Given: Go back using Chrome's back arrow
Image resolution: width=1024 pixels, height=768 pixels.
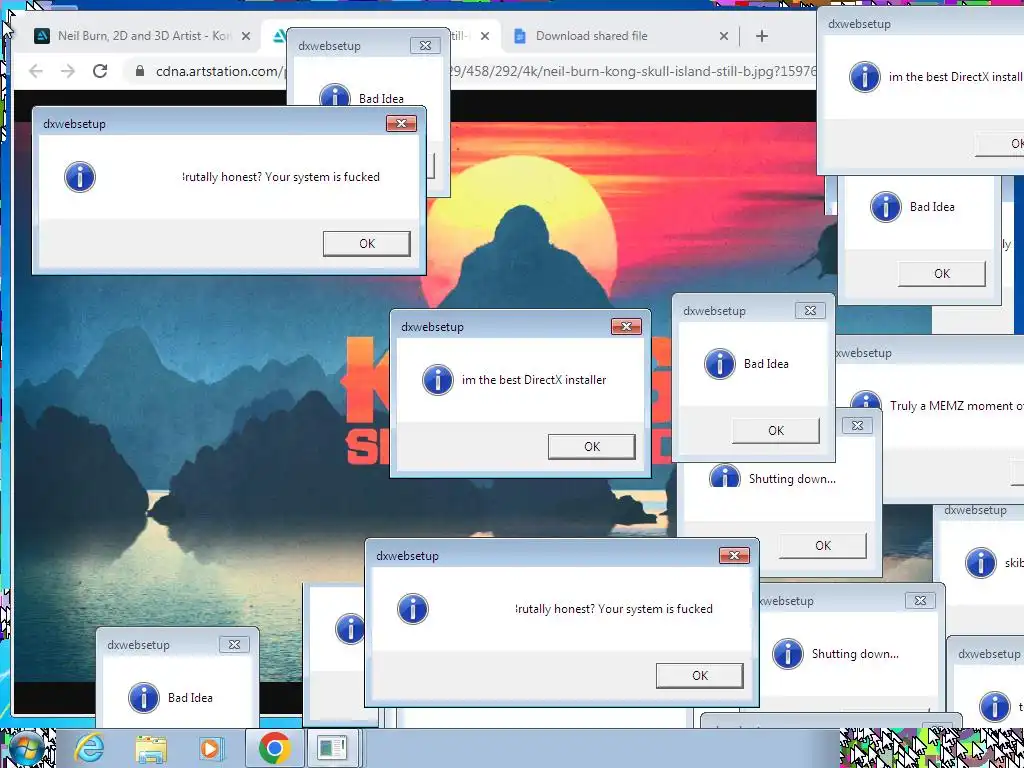Looking at the screenshot, I should point(36,71).
